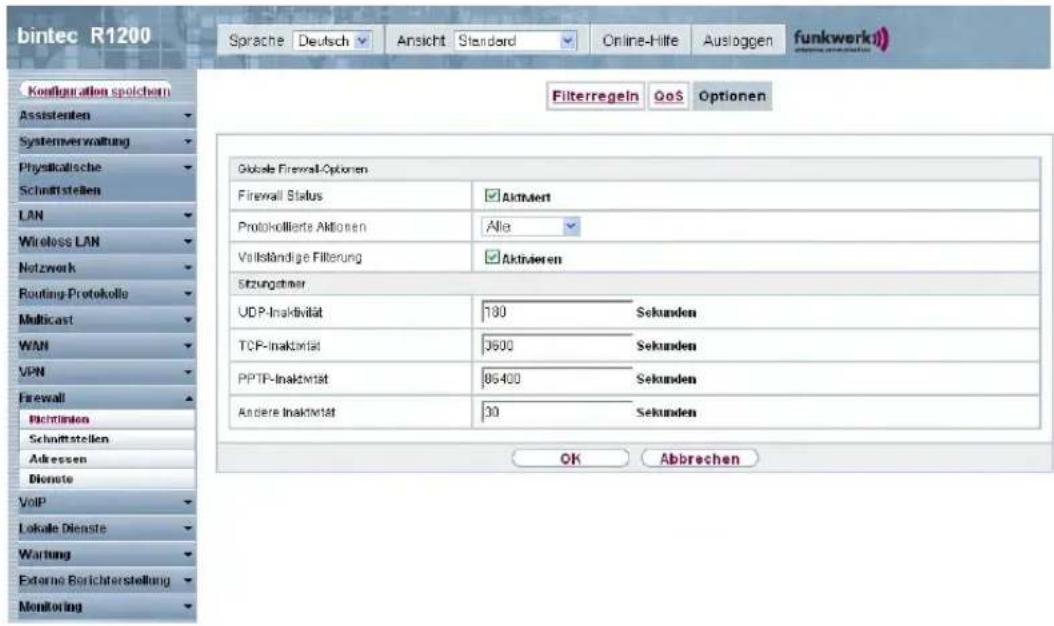
Task: Expand the WAN menu
Action: [105, 346]
